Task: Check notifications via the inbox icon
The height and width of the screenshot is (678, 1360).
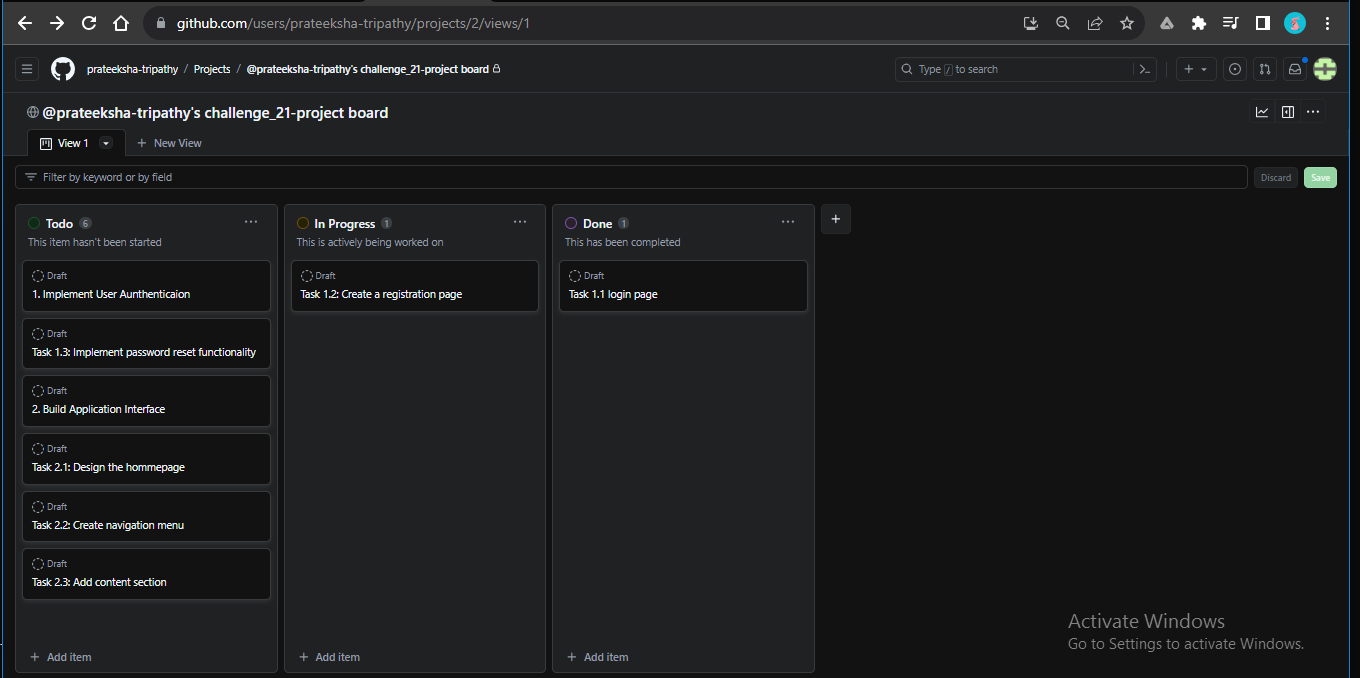Action: pos(1294,69)
